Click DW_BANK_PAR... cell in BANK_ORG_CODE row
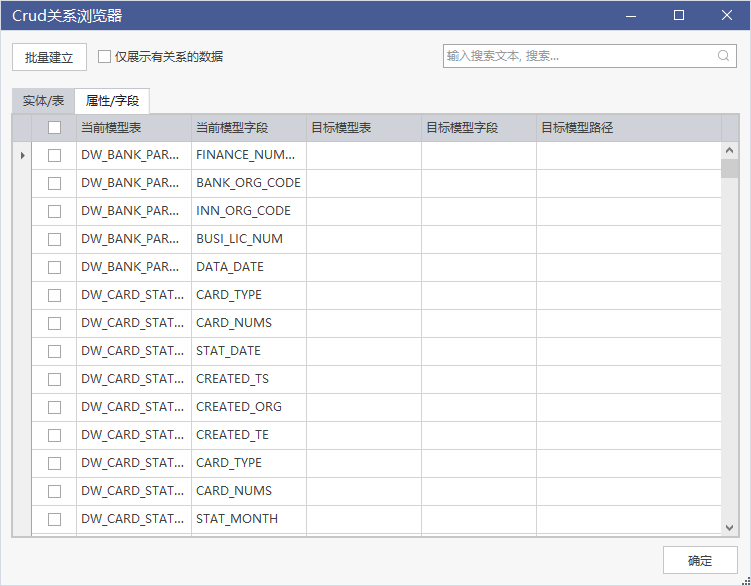 [134, 183]
